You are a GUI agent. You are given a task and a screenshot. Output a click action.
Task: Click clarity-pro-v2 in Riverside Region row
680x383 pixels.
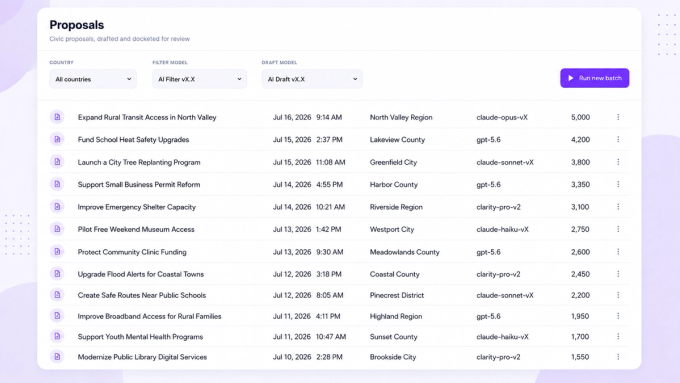tap(498, 207)
